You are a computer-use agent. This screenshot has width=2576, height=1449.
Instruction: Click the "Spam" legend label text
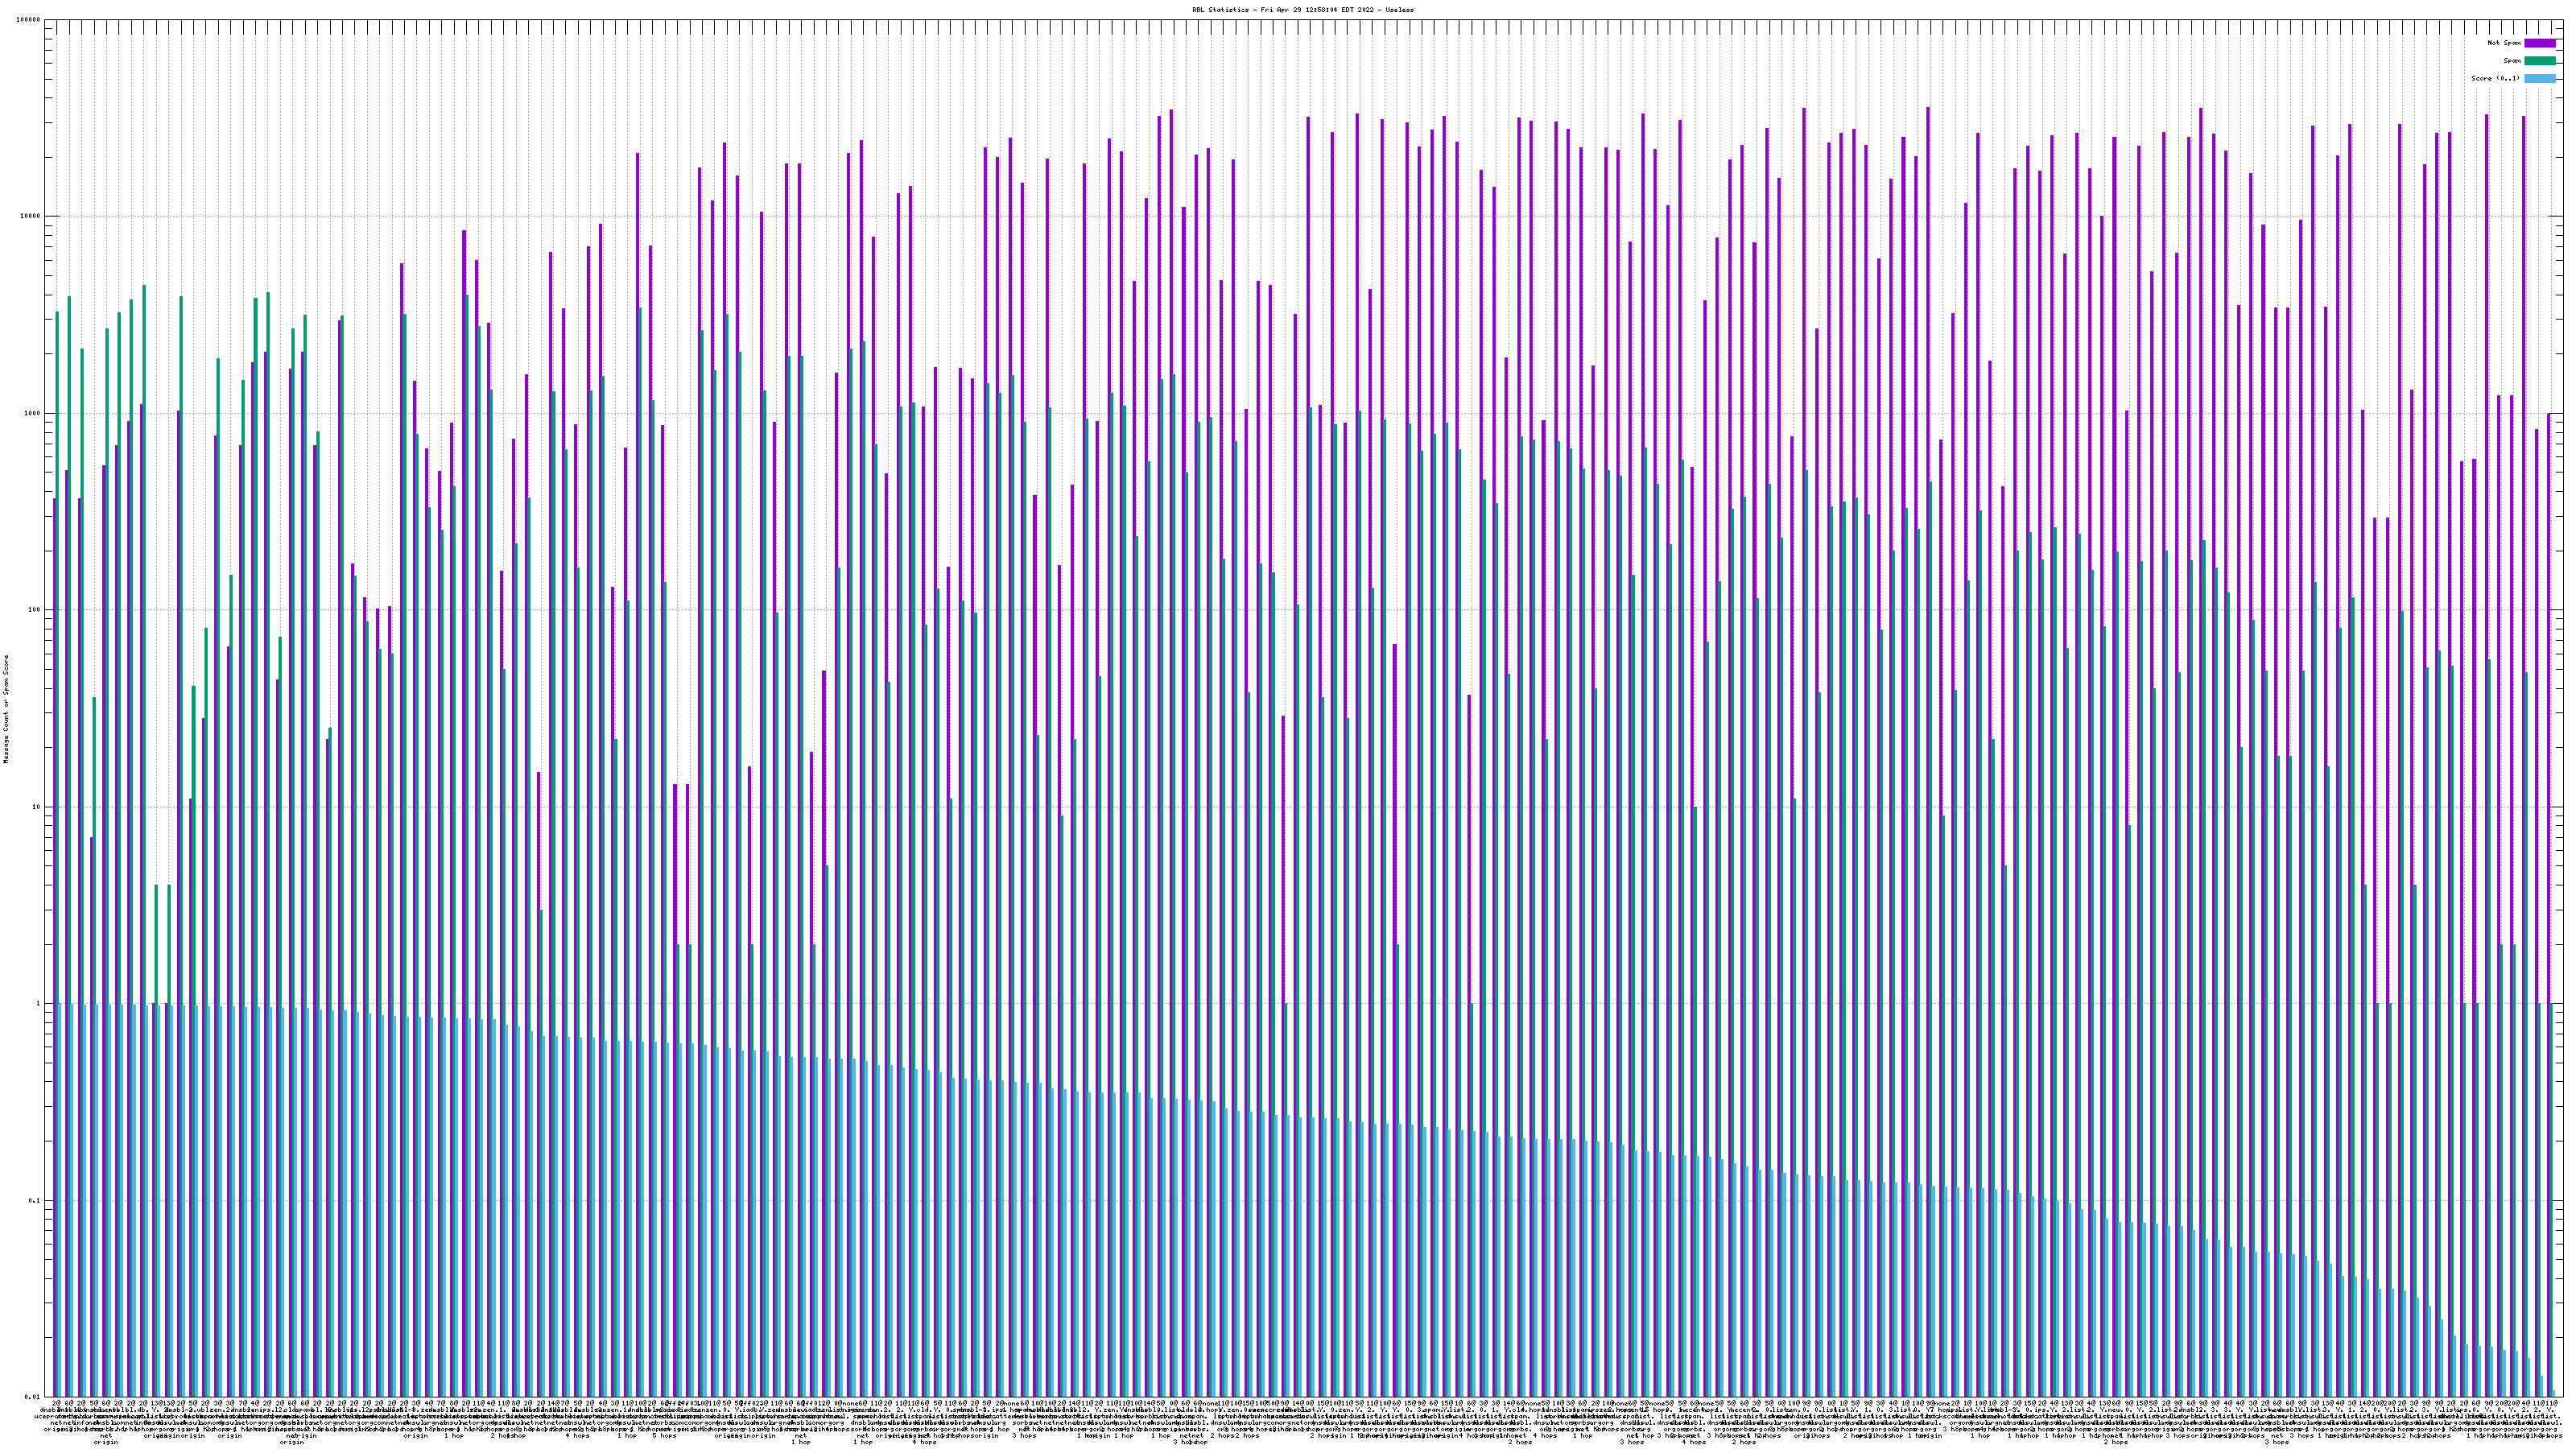point(2512,61)
